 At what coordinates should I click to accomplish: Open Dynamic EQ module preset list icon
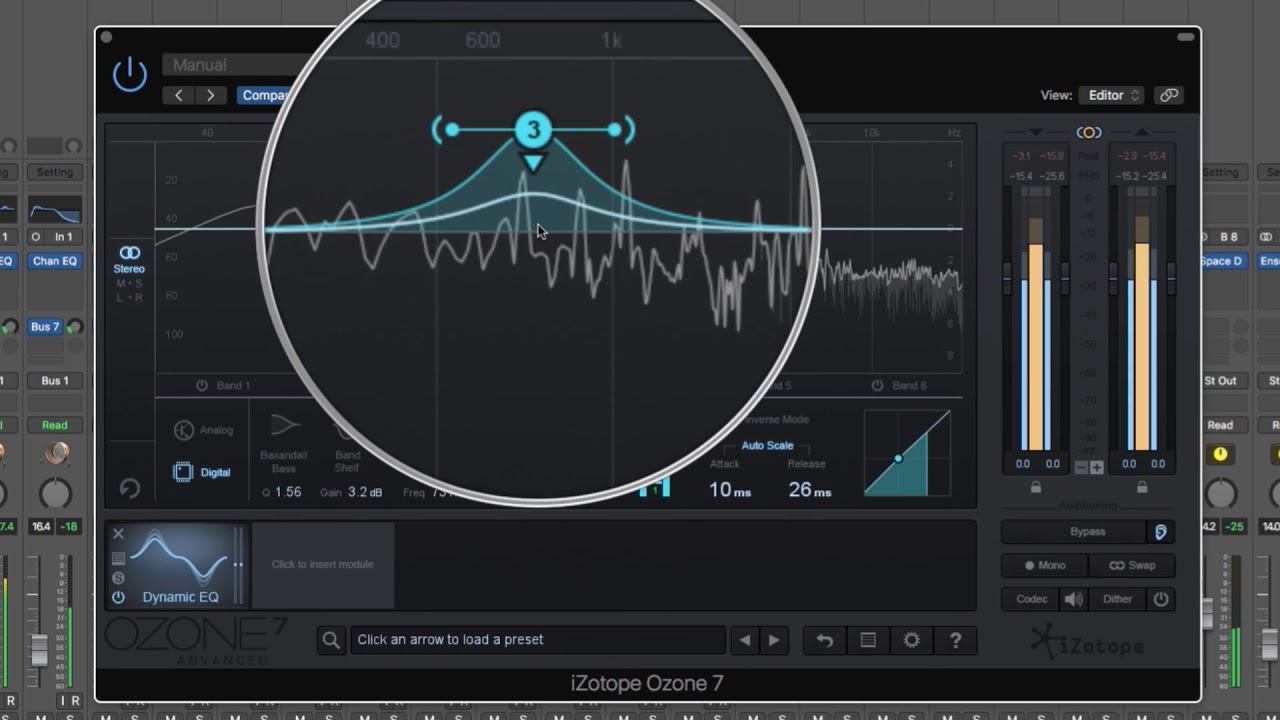click(x=118, y=558)
